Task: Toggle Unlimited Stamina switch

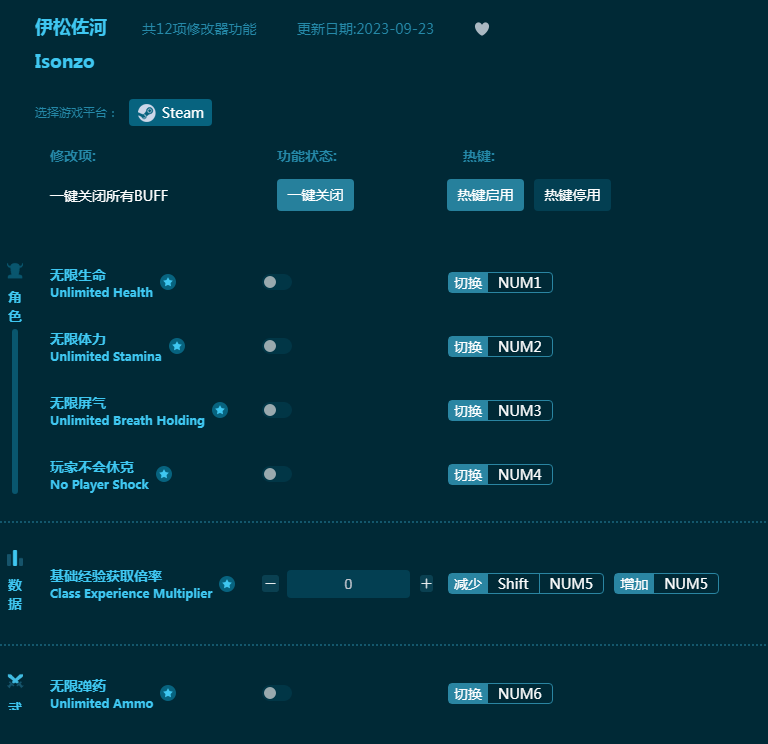Action: click(x=277, y=346)
